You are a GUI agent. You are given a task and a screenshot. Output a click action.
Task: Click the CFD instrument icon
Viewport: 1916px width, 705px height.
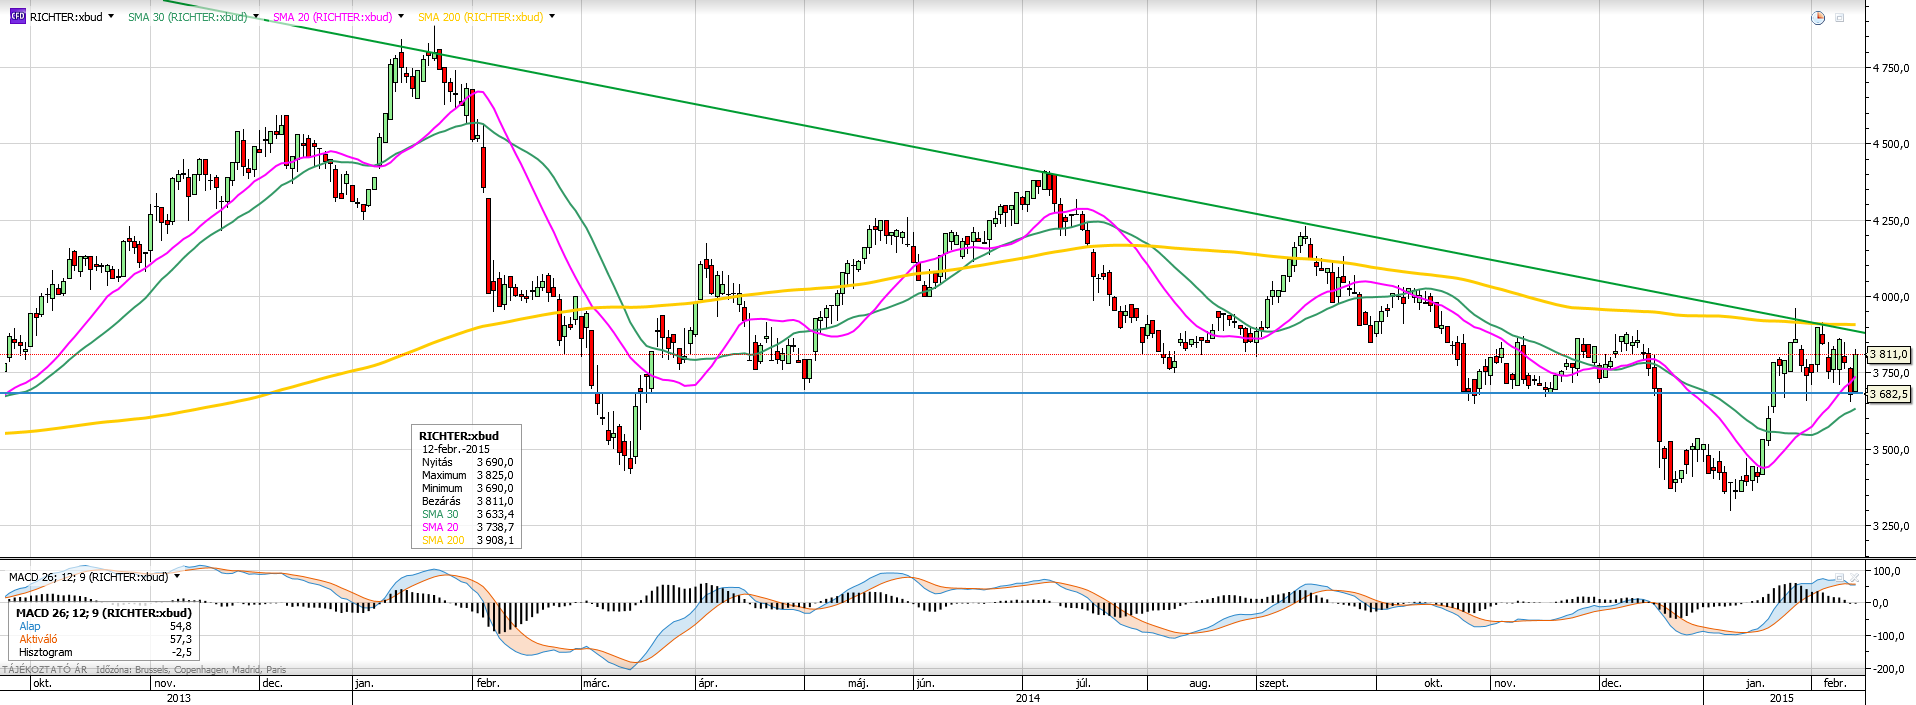click(x=17, y=16)
